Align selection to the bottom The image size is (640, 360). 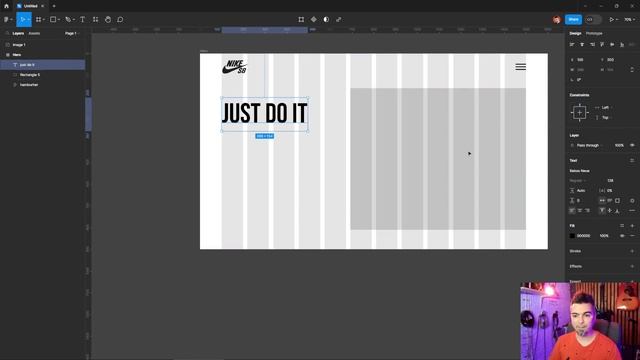(x=622, y=44)
